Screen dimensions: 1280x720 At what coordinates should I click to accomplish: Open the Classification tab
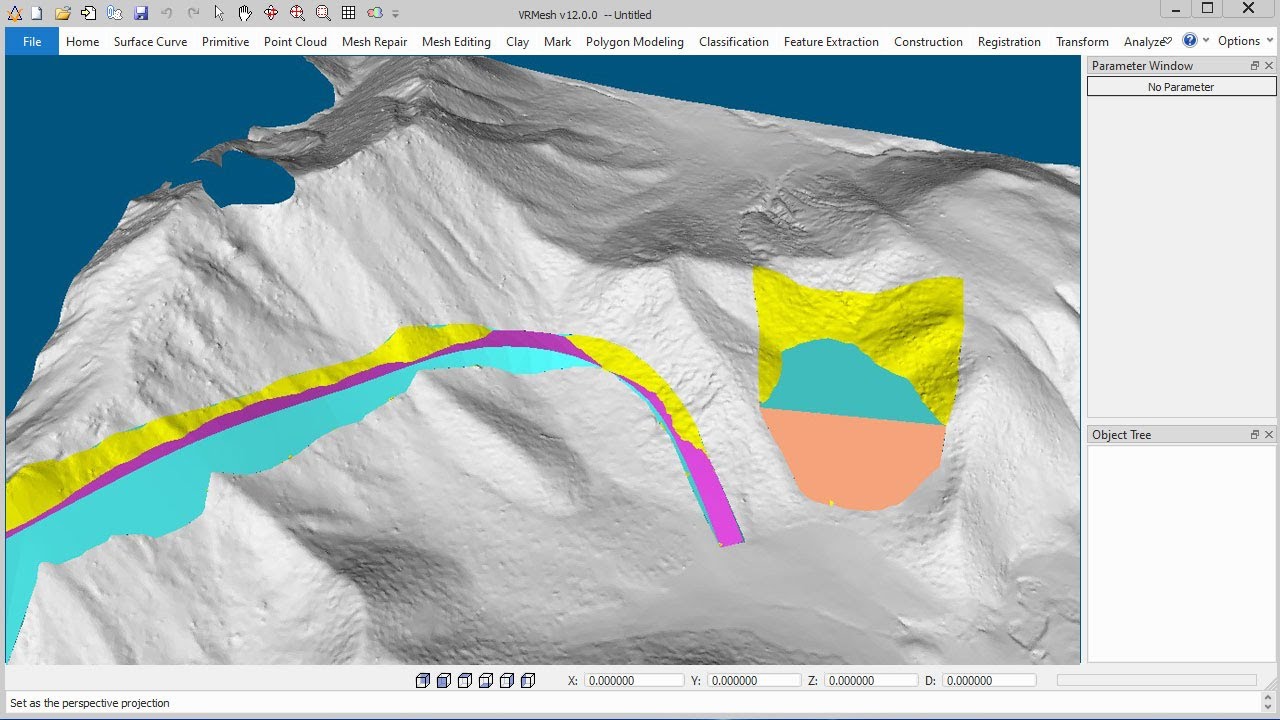pos(734,42)
